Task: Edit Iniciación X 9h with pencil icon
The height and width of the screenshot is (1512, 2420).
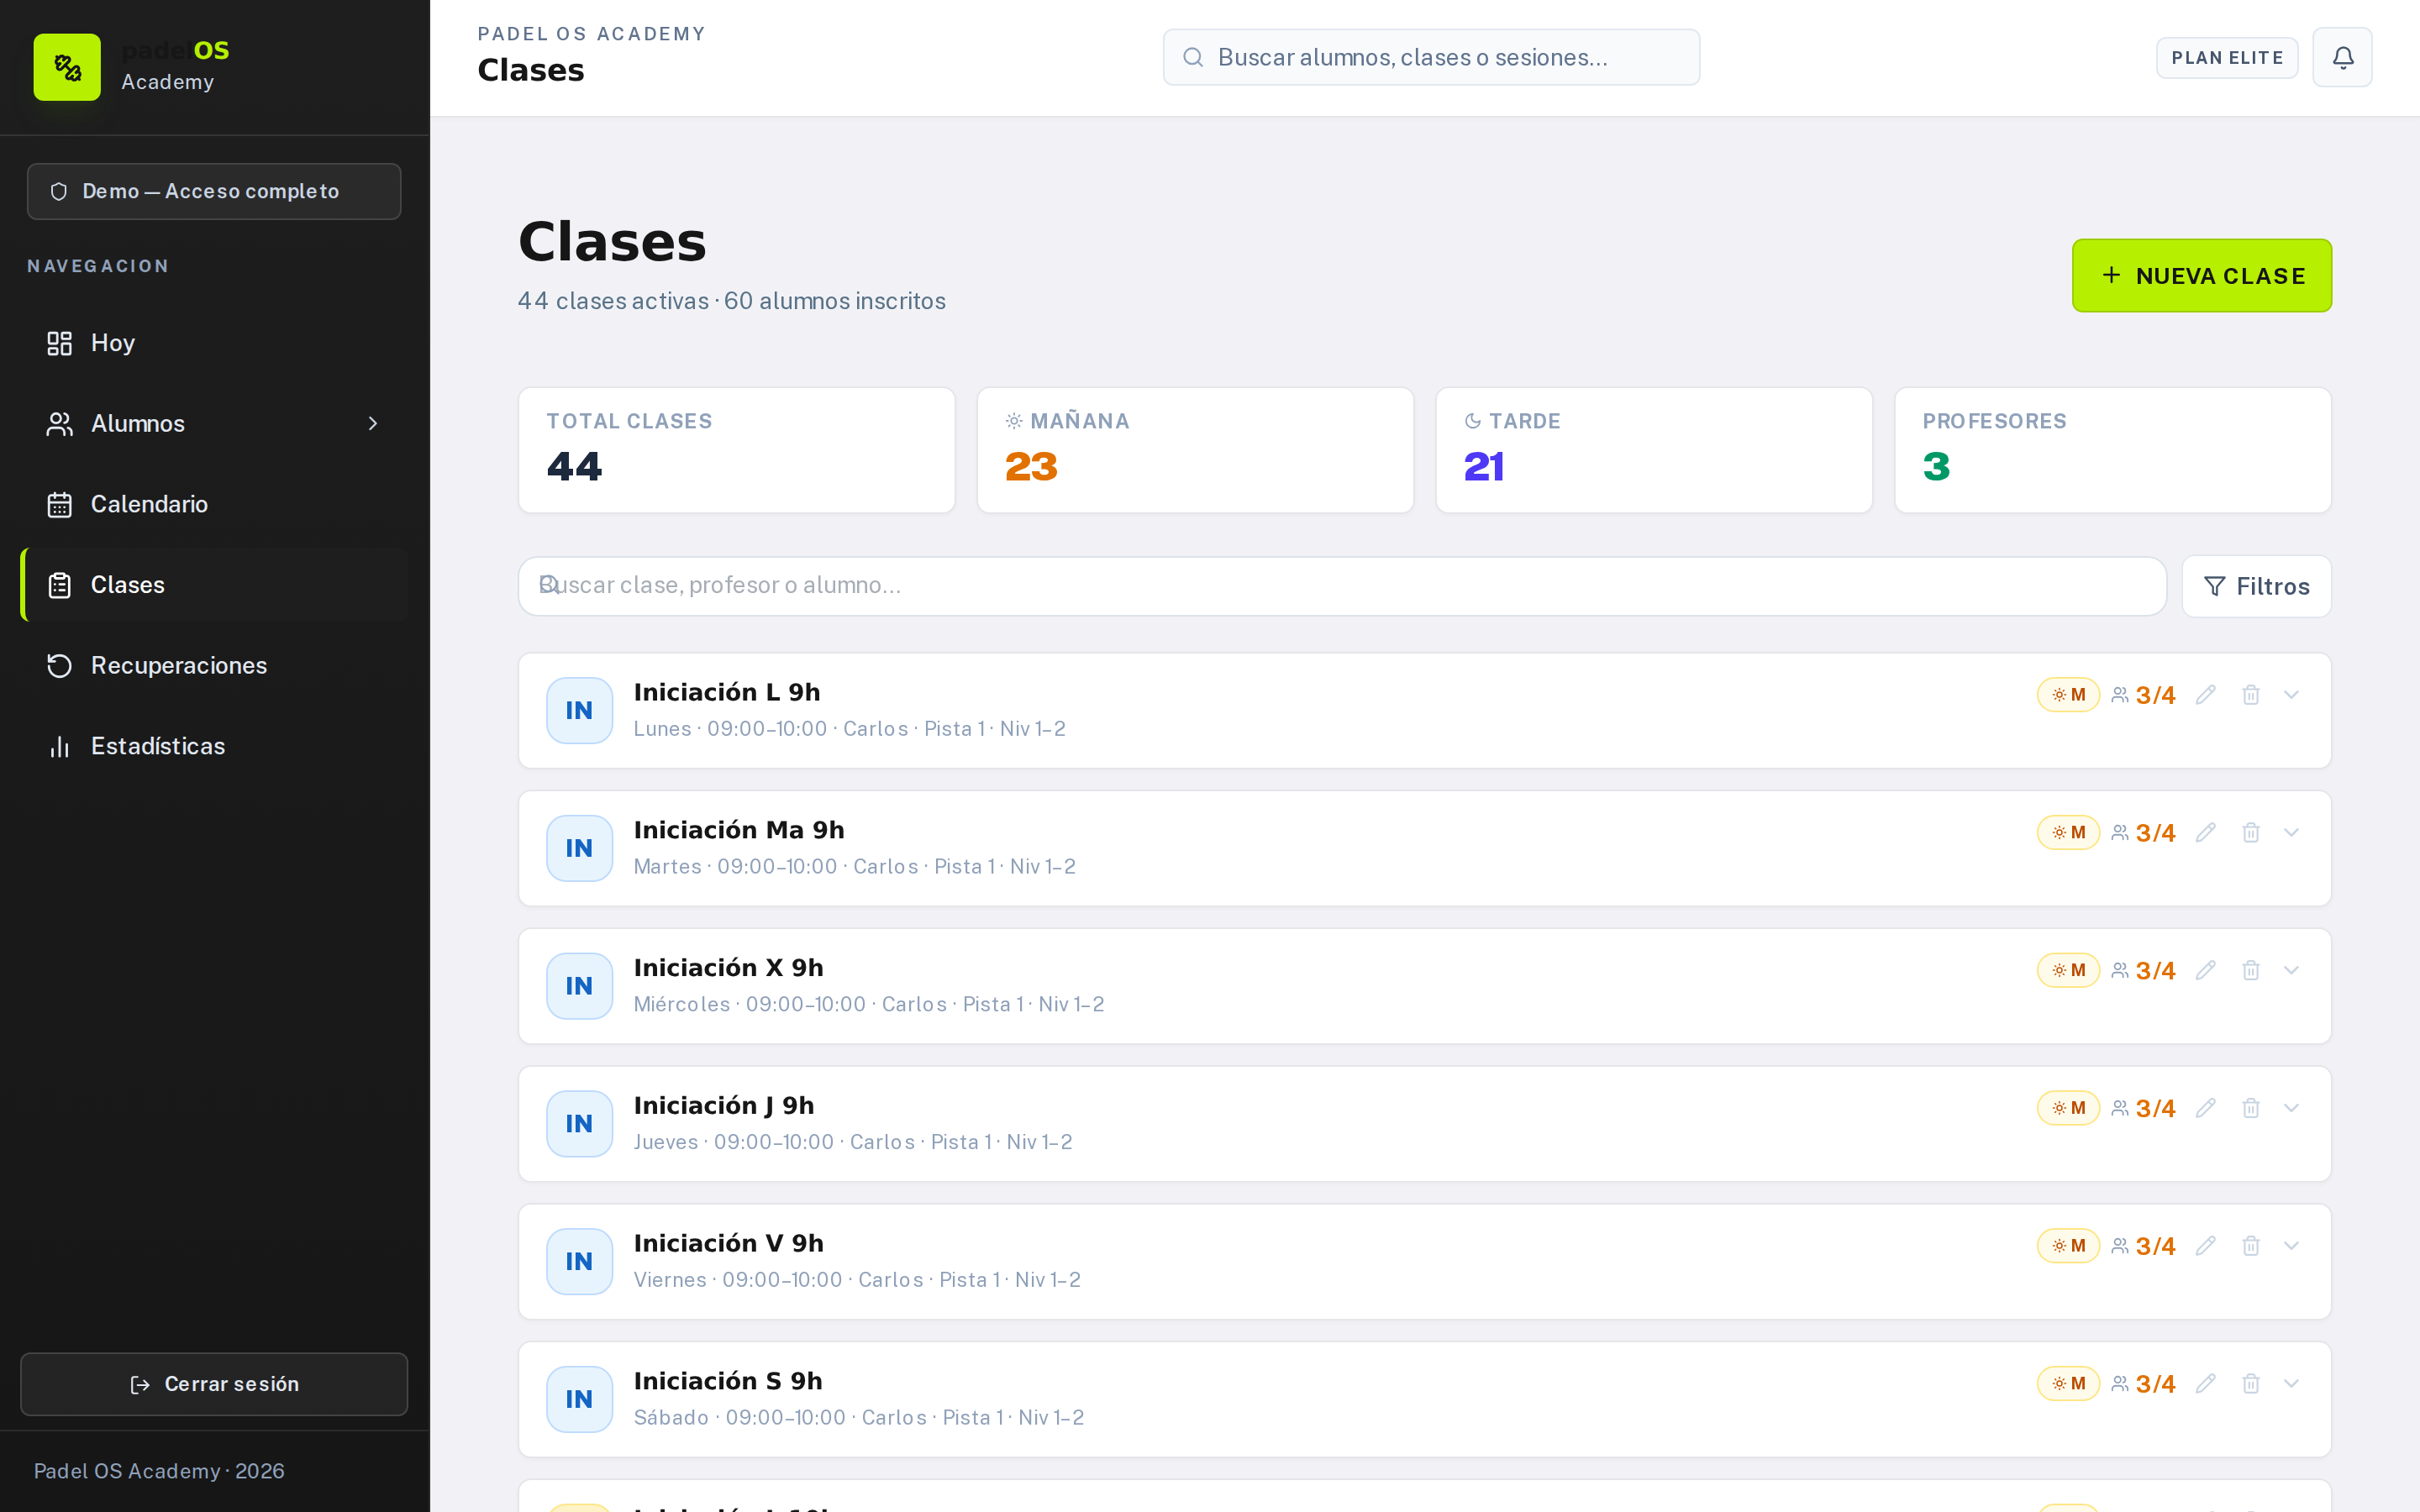Action: point(2205,970)
